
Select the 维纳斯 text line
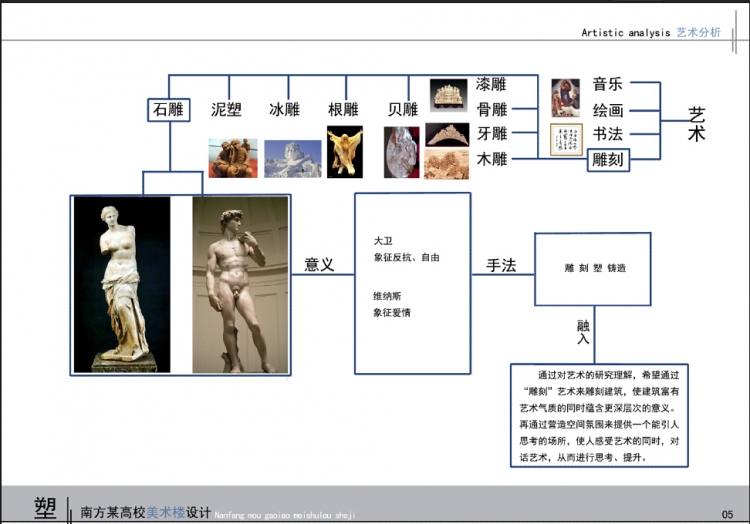pos(387,296)
